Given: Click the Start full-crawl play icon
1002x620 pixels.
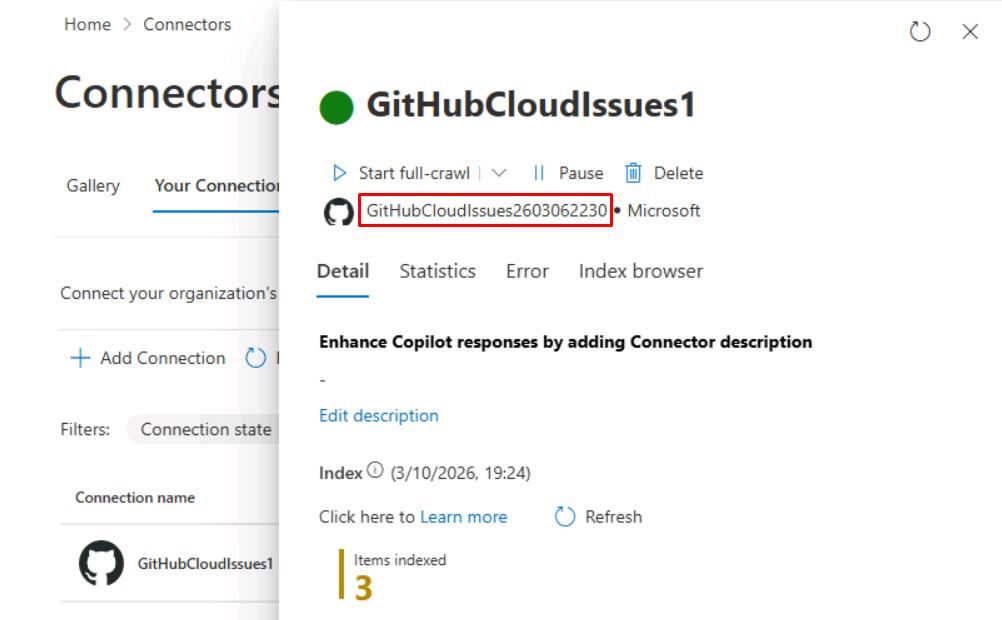Looking at the screenshot, I should 339,173.
